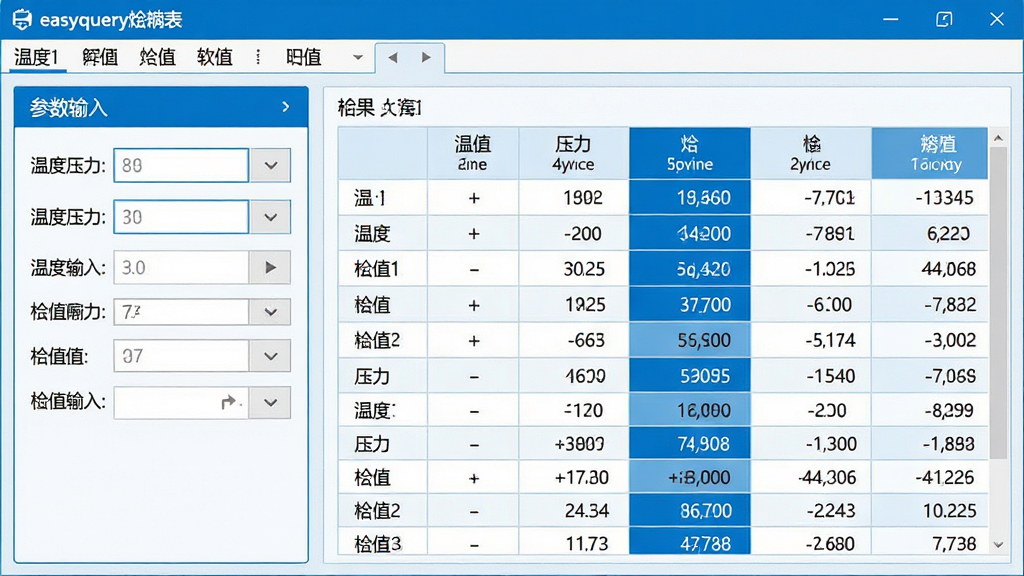Switch to the 温度1 tab
The image size is (1024, 576).
tap(37, 57)
